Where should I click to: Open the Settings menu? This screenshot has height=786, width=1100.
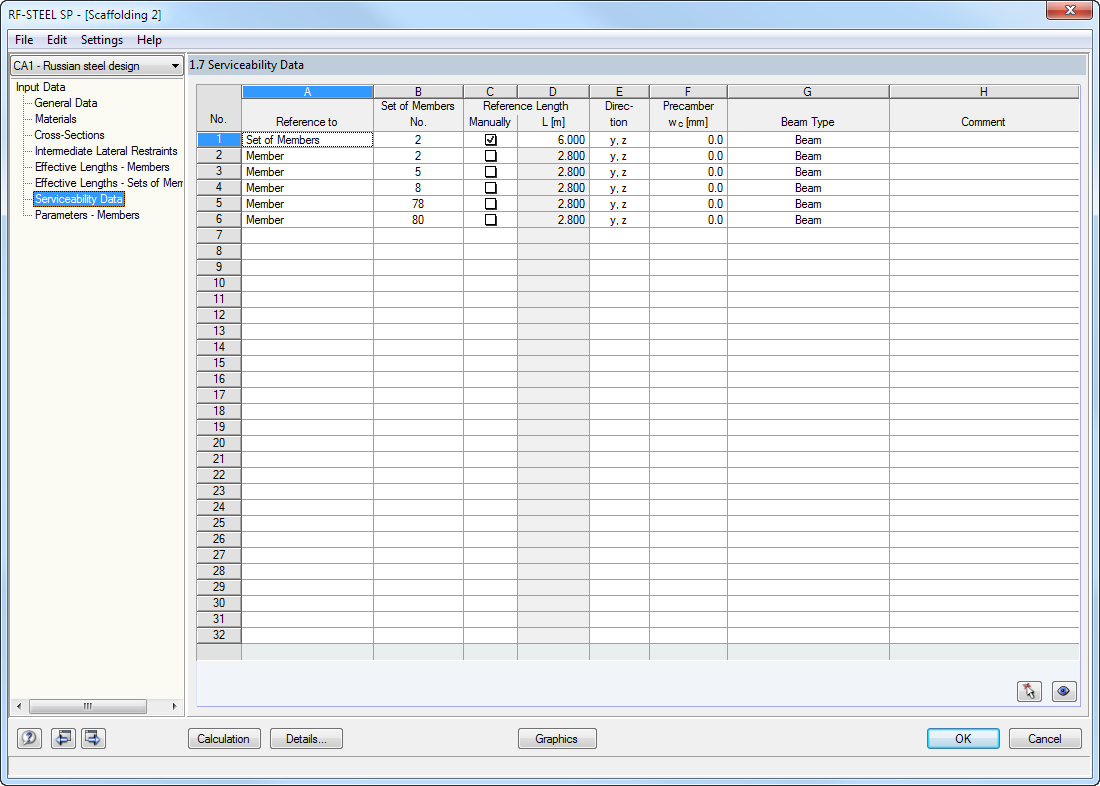click(x=101, y=40)
